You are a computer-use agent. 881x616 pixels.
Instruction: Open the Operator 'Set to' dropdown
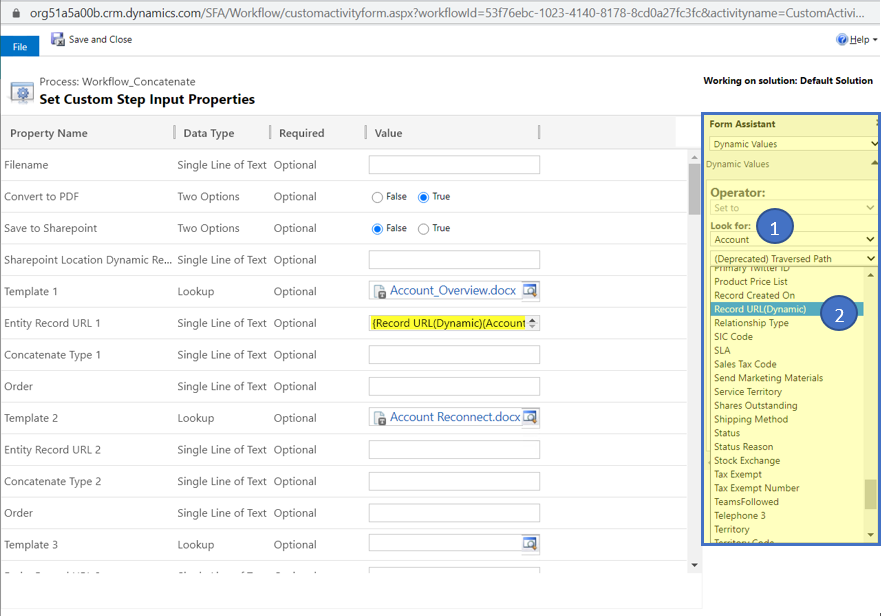point(793,208)
